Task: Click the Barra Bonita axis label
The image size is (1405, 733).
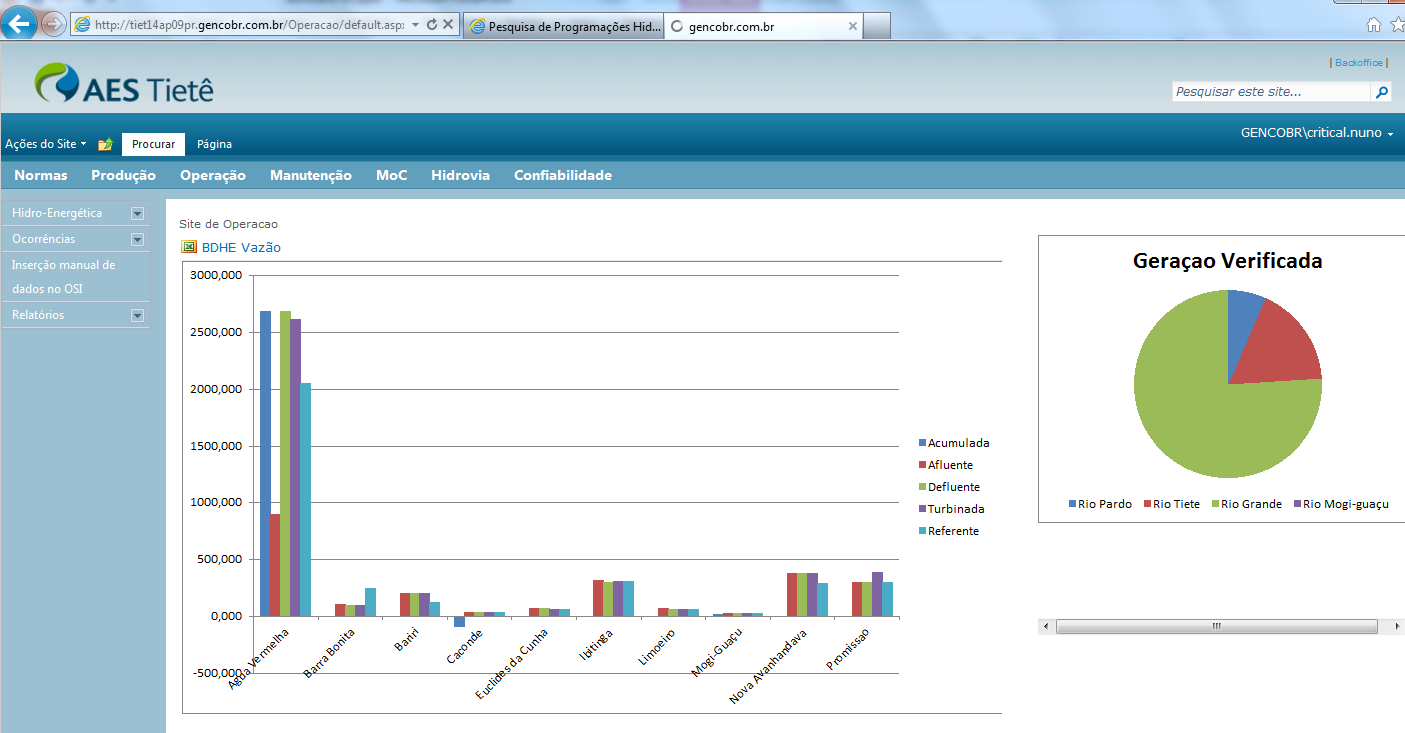Action: coord(329,653)
